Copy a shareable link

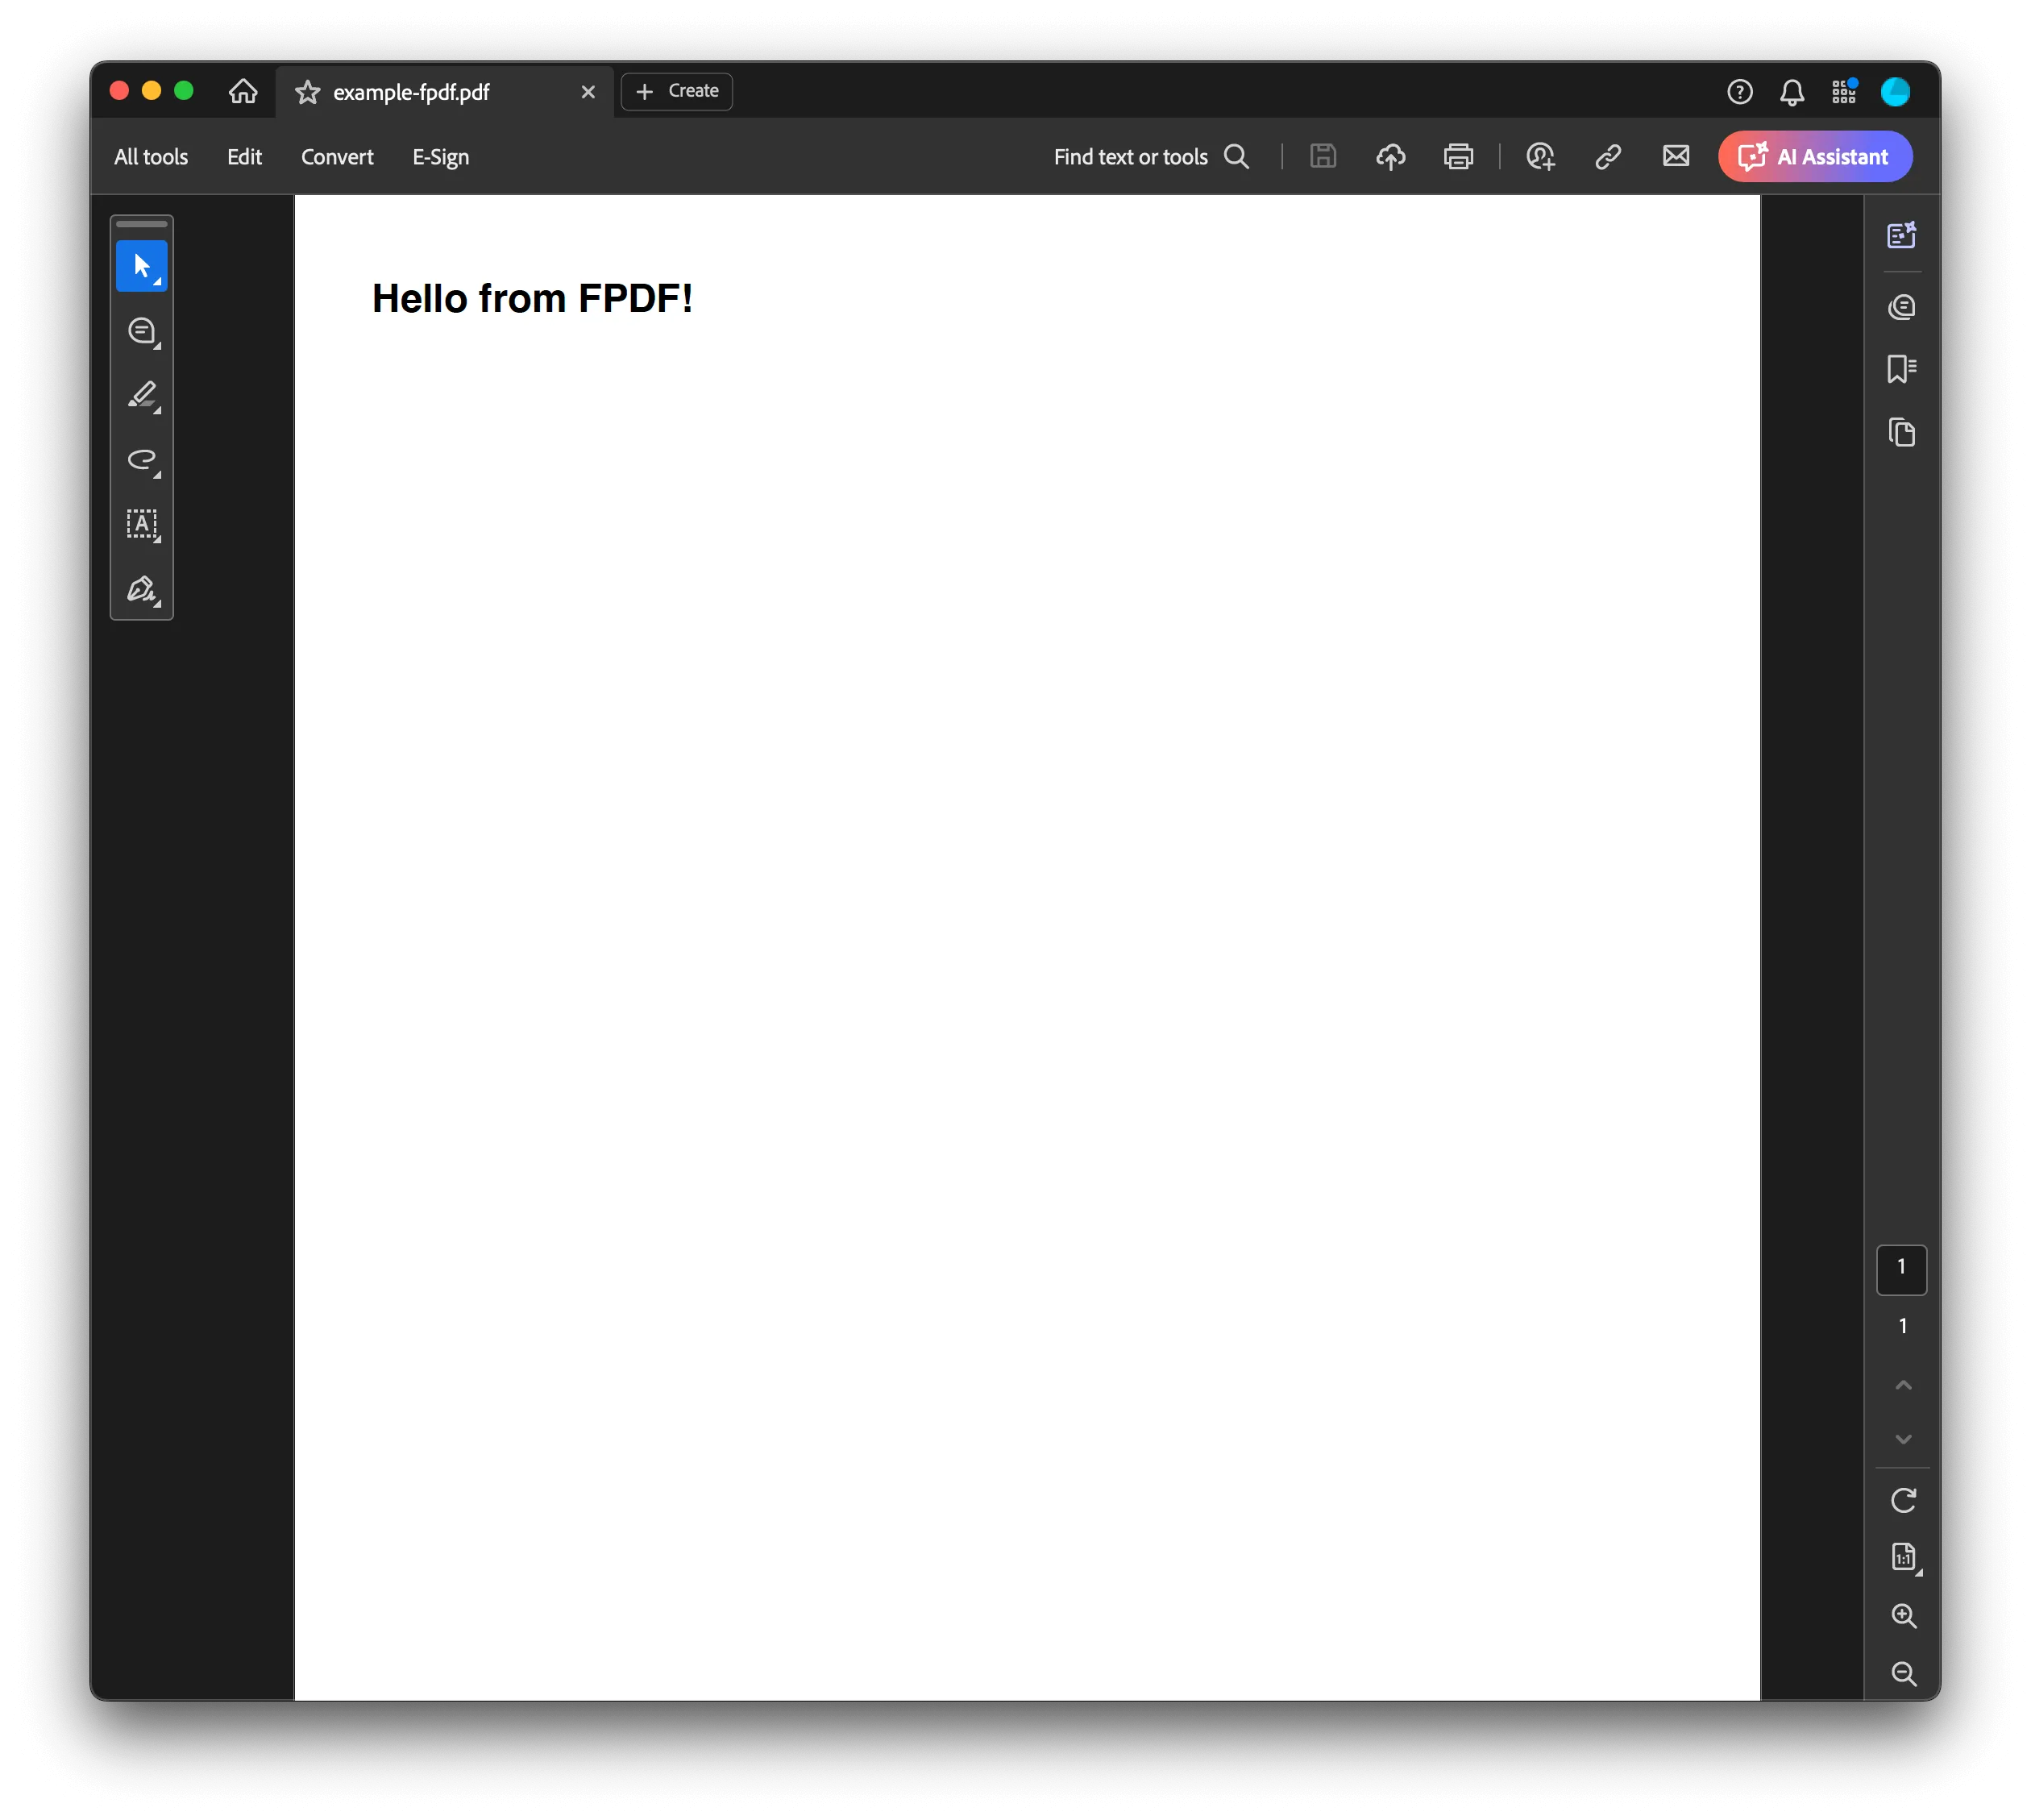(1607, 156)
